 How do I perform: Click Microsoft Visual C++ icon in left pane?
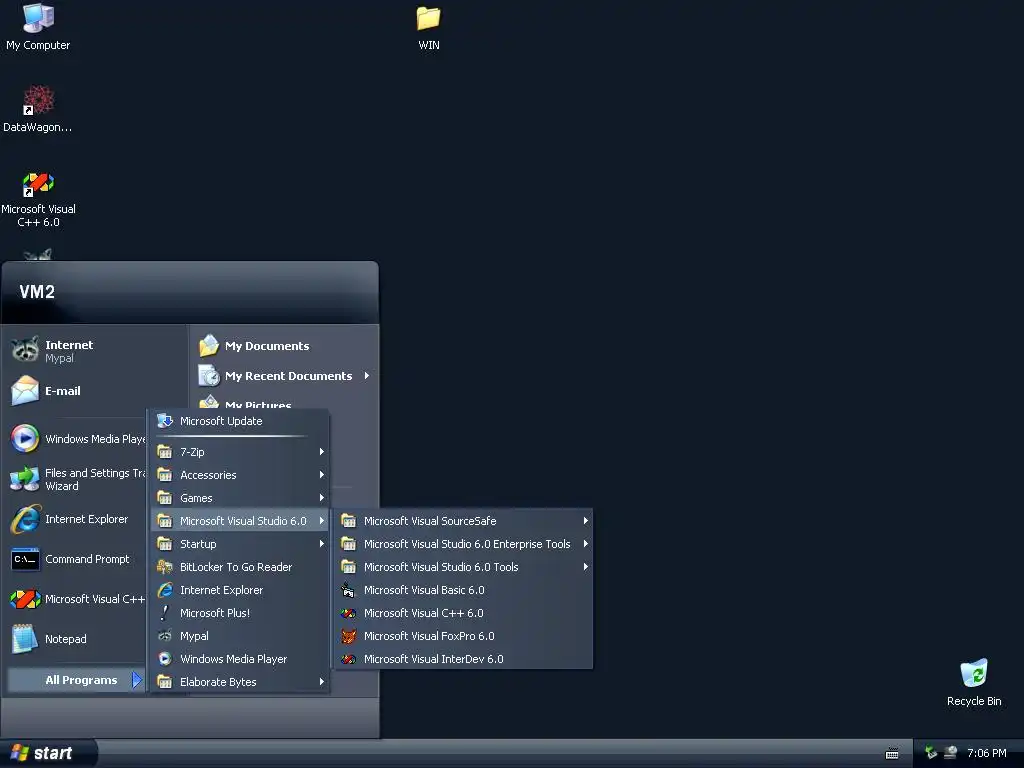[25, 599]
